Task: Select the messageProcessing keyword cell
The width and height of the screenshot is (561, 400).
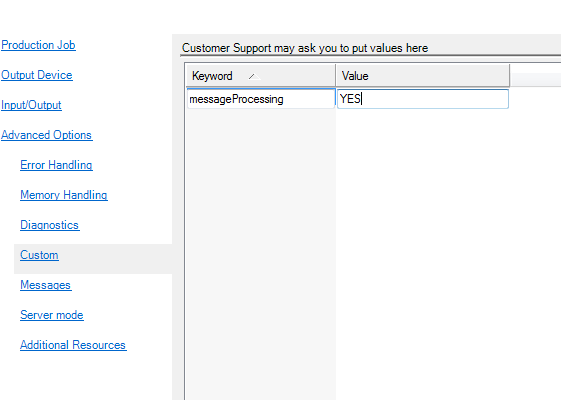Action: click(x=261, y=99)
